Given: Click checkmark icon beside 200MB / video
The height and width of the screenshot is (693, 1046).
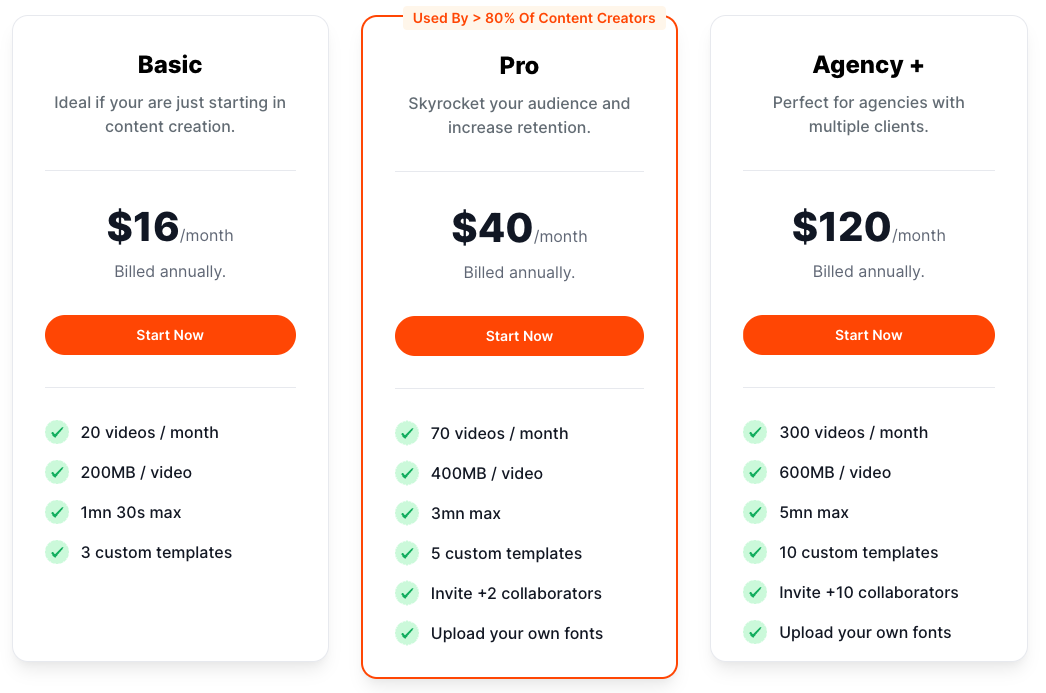Looking at the screenshot, I should (x=57, y=472).
